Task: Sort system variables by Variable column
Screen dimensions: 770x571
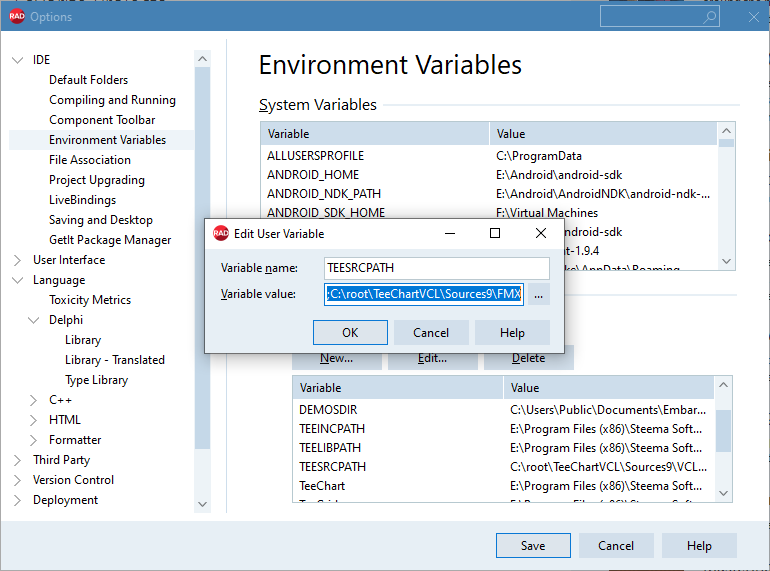Action: [375, 134]
